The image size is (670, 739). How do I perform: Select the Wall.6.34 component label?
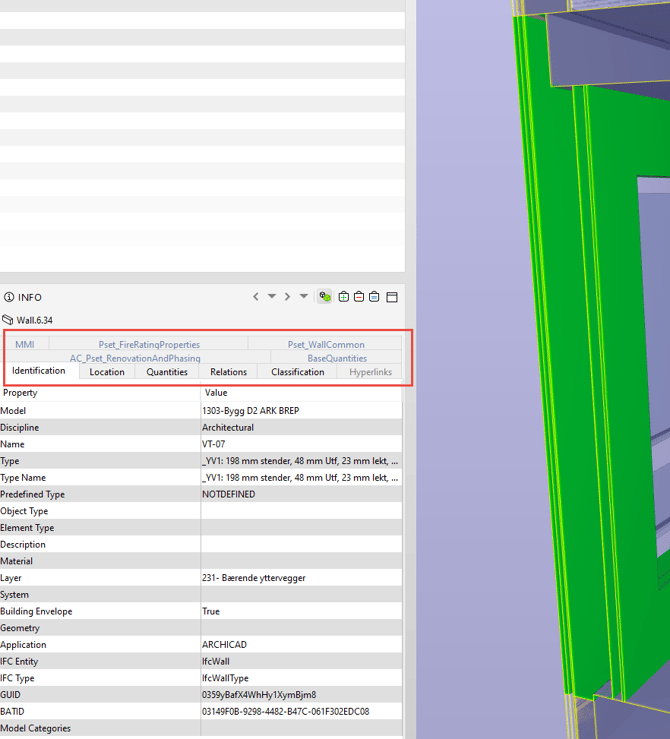(35, 320)
